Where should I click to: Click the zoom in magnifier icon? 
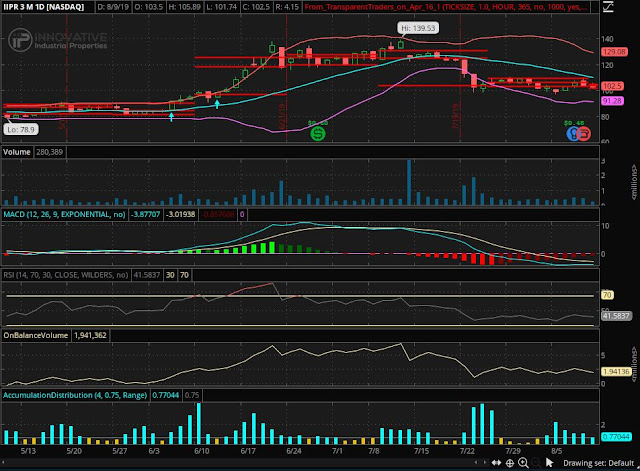523,463
